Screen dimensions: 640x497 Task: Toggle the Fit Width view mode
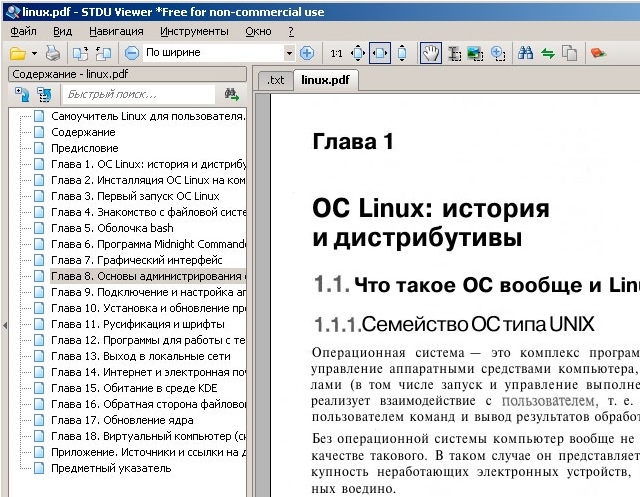pyautogui.click(x=380, y=53)
